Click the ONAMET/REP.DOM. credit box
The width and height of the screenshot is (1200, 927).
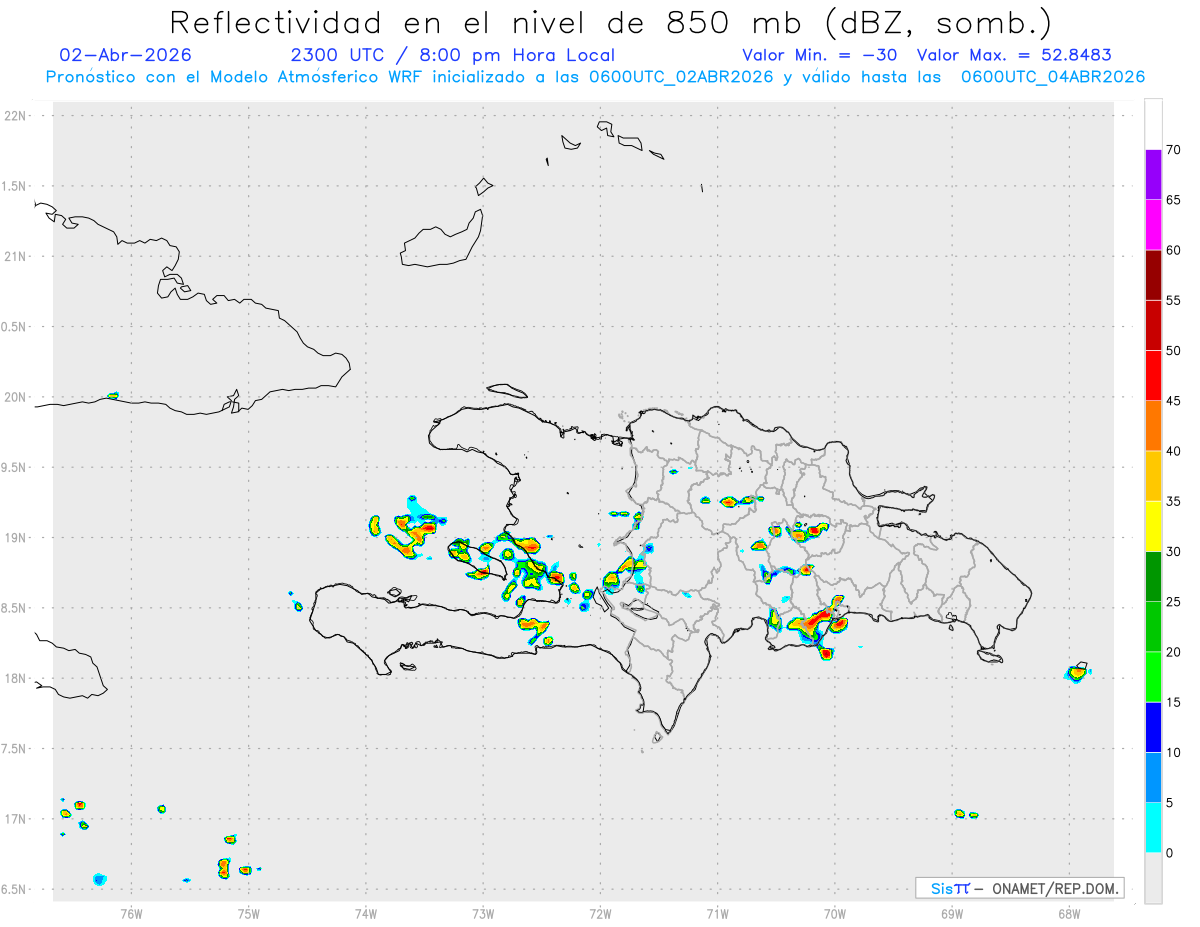click(x=1020, y=888)
